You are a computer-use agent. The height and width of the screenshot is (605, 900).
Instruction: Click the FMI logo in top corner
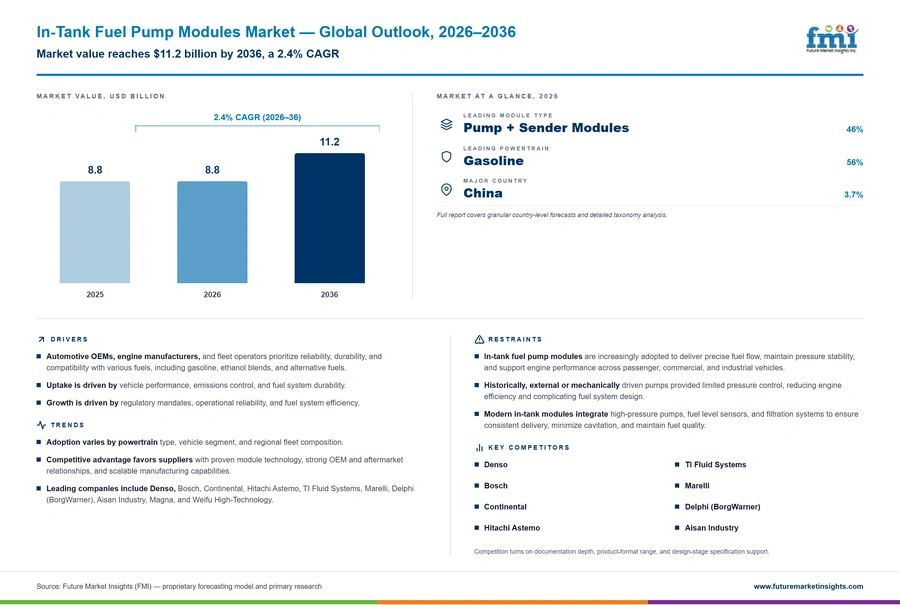click(832, 39)
